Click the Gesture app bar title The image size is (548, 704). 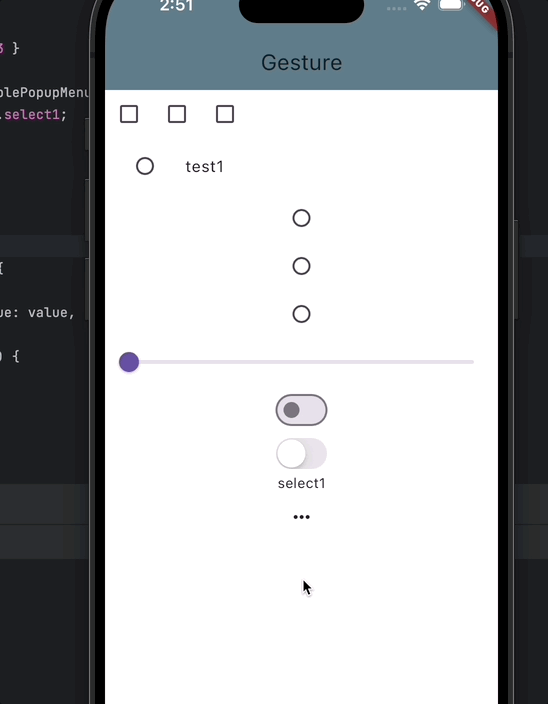pyautogui.click(x=301, y=62)
